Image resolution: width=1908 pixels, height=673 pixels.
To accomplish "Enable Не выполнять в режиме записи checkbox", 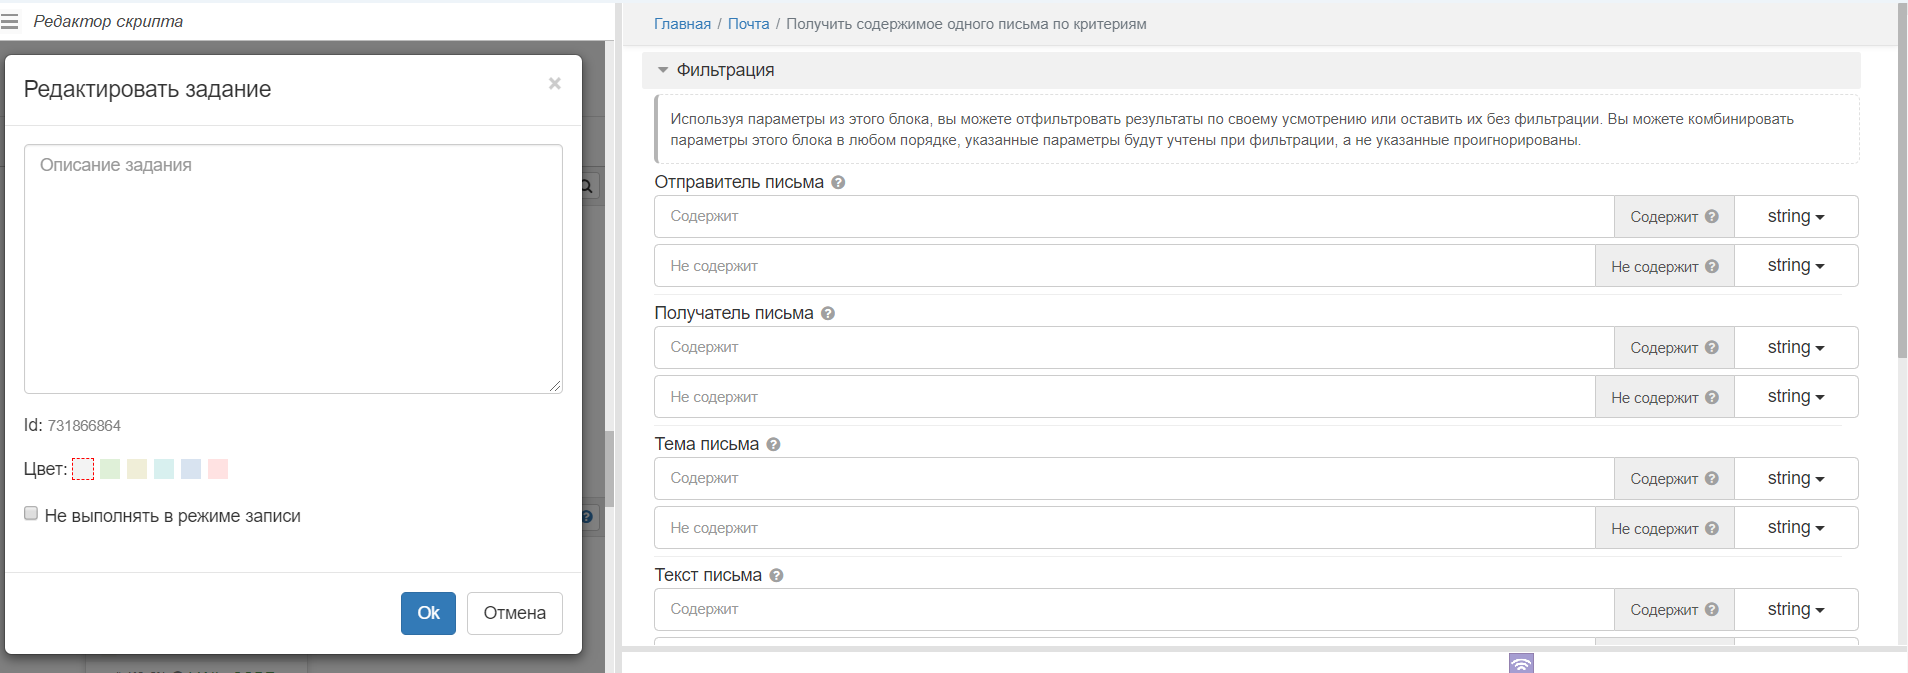I will coord(31,514).
